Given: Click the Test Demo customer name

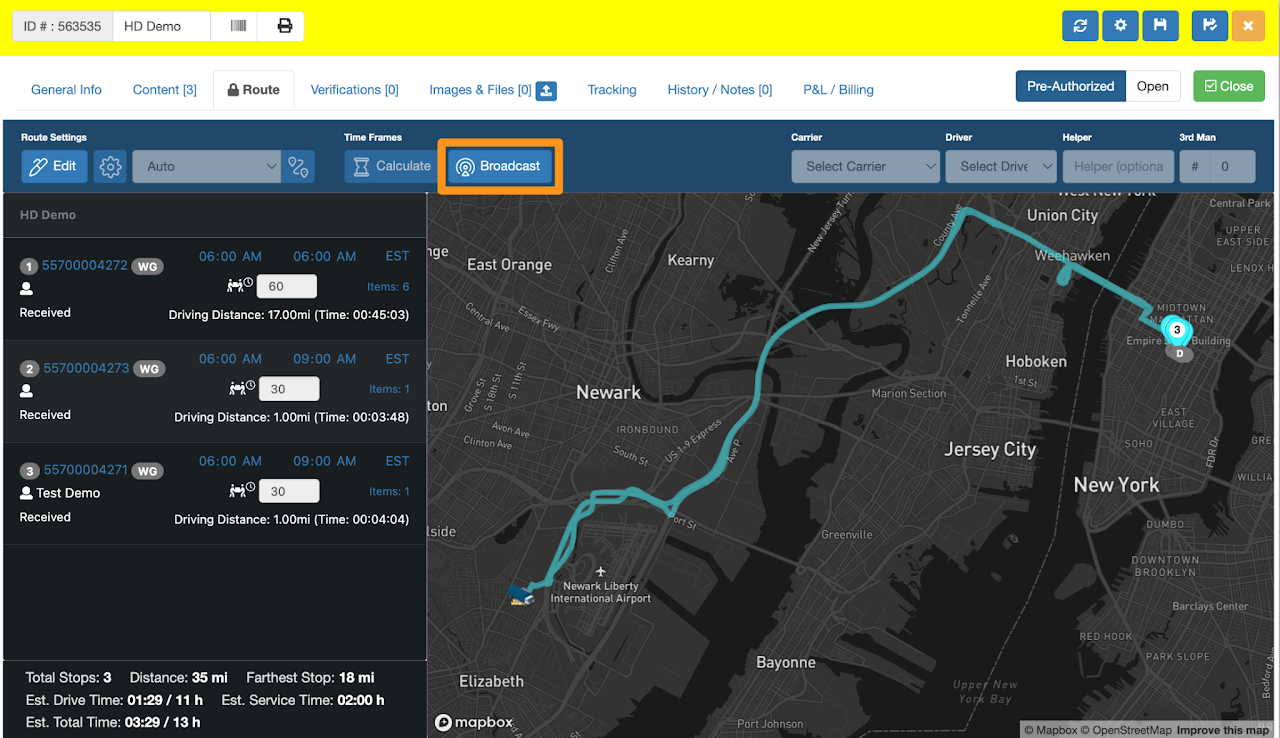Looking at the screenshot, I should 68,493.
